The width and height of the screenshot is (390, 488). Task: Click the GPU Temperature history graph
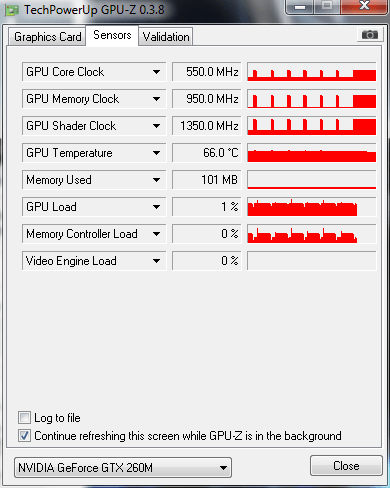(x=312, y=153)
